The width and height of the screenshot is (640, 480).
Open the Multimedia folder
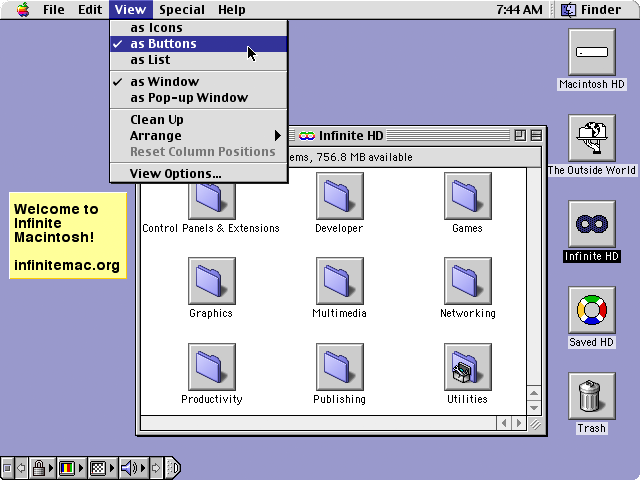(339, 281)
